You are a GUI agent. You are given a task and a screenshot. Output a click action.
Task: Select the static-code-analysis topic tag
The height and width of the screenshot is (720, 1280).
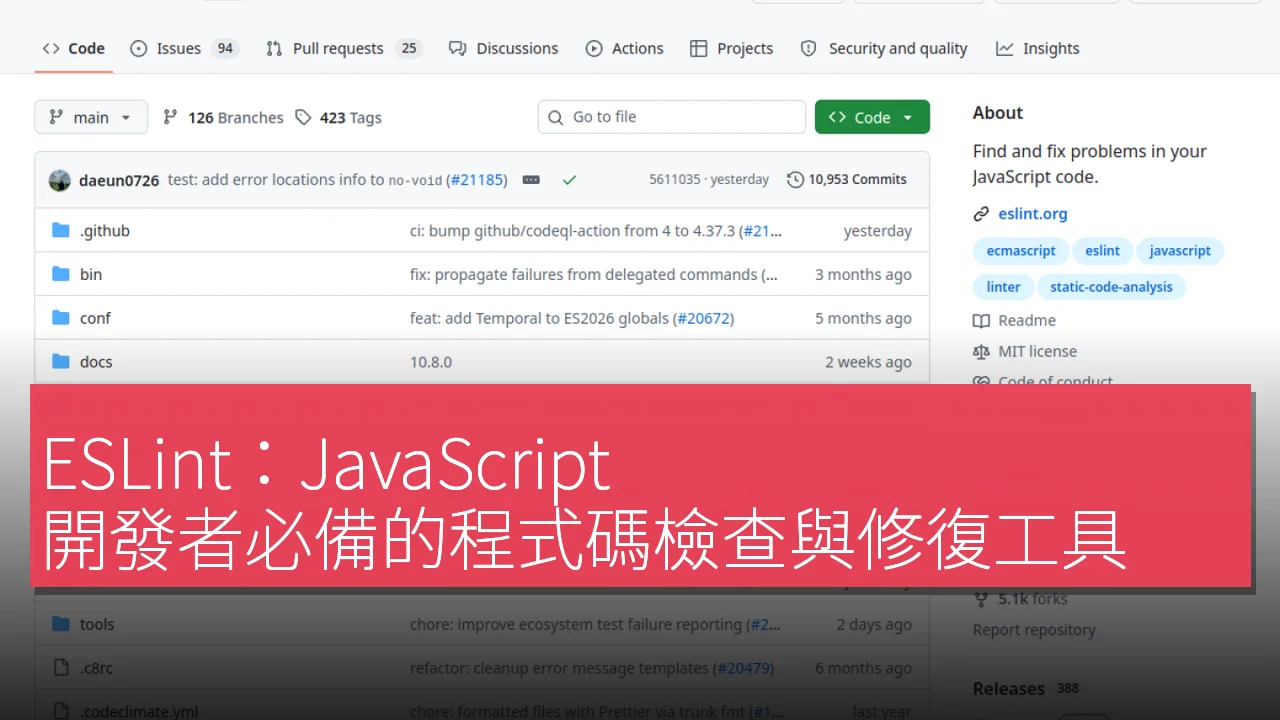[x=1111, y=287]
